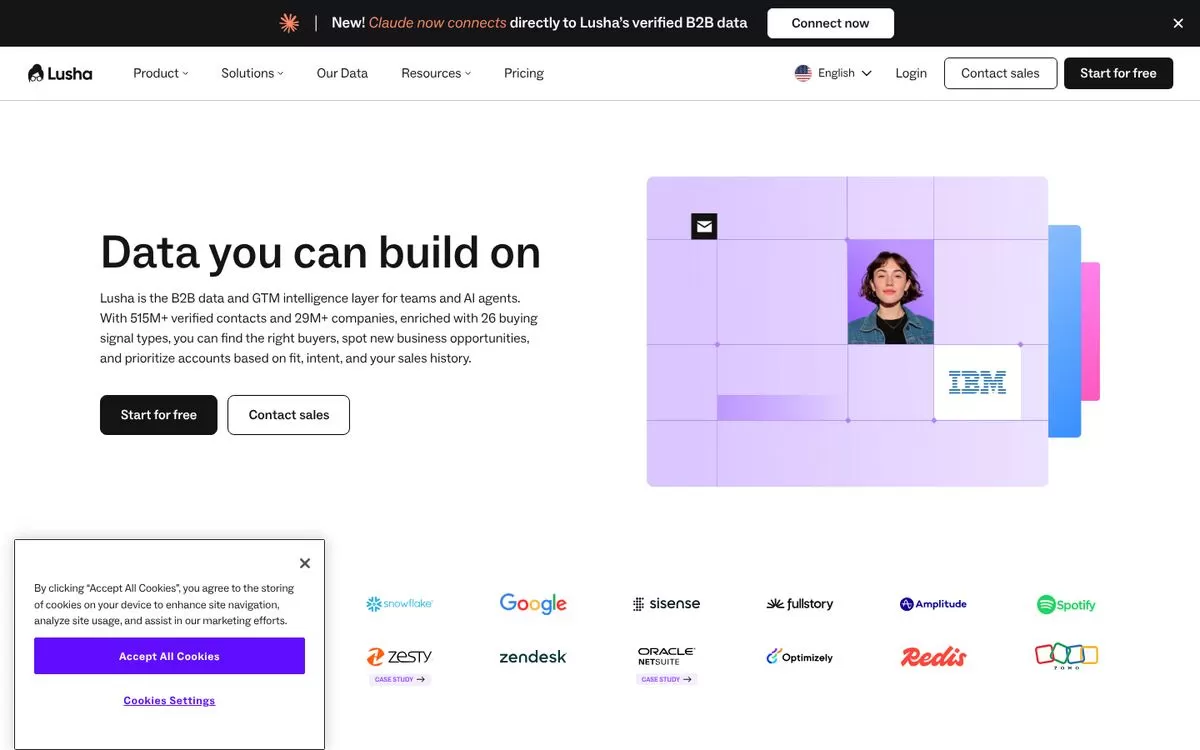
Task: Go to Our Data page
Action: pyautogui.click(x=342, y=73)
